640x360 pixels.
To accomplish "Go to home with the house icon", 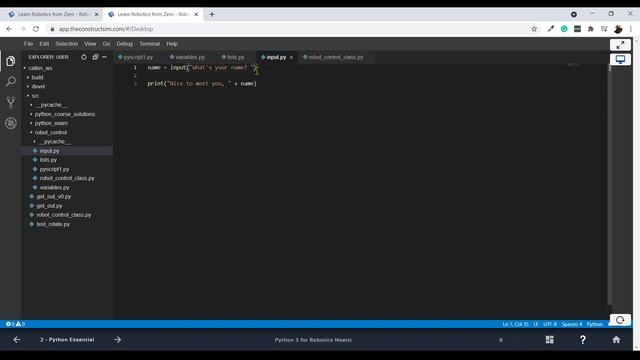I will coord(616,340).
